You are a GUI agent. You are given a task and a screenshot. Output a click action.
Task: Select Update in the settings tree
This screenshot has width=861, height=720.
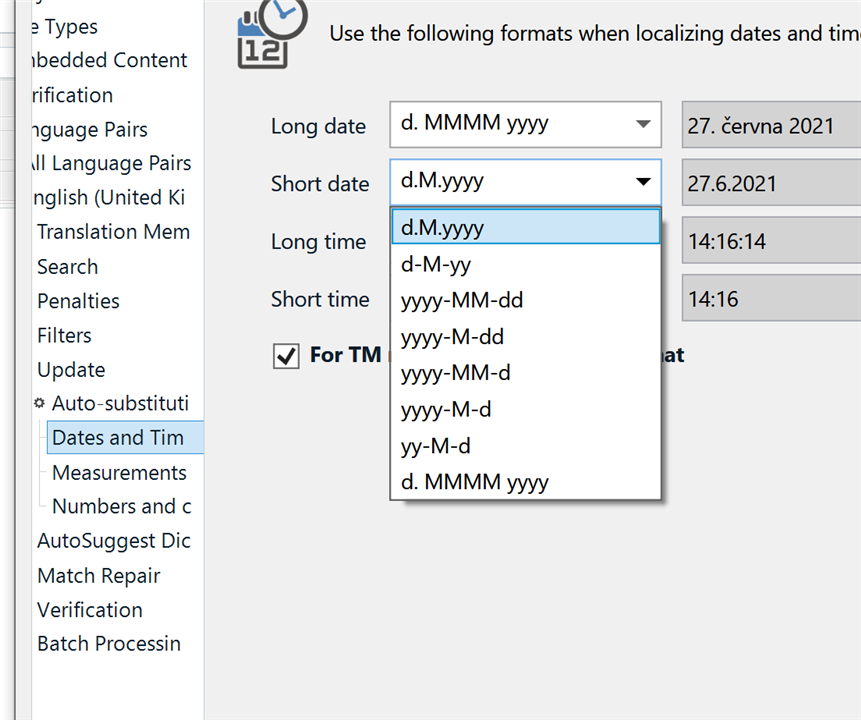(x=70, y=369)
